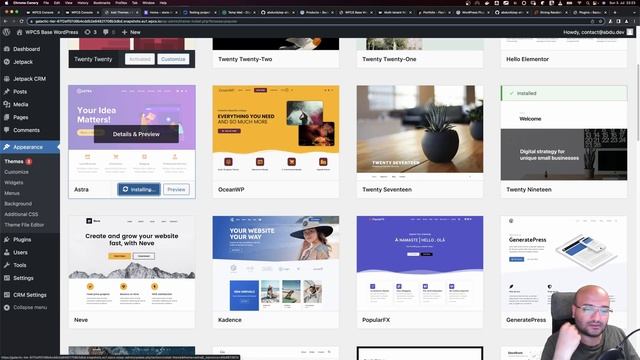Click the Installing button on Astra
This screenshot has width=640, height=360.
point(139,189)
